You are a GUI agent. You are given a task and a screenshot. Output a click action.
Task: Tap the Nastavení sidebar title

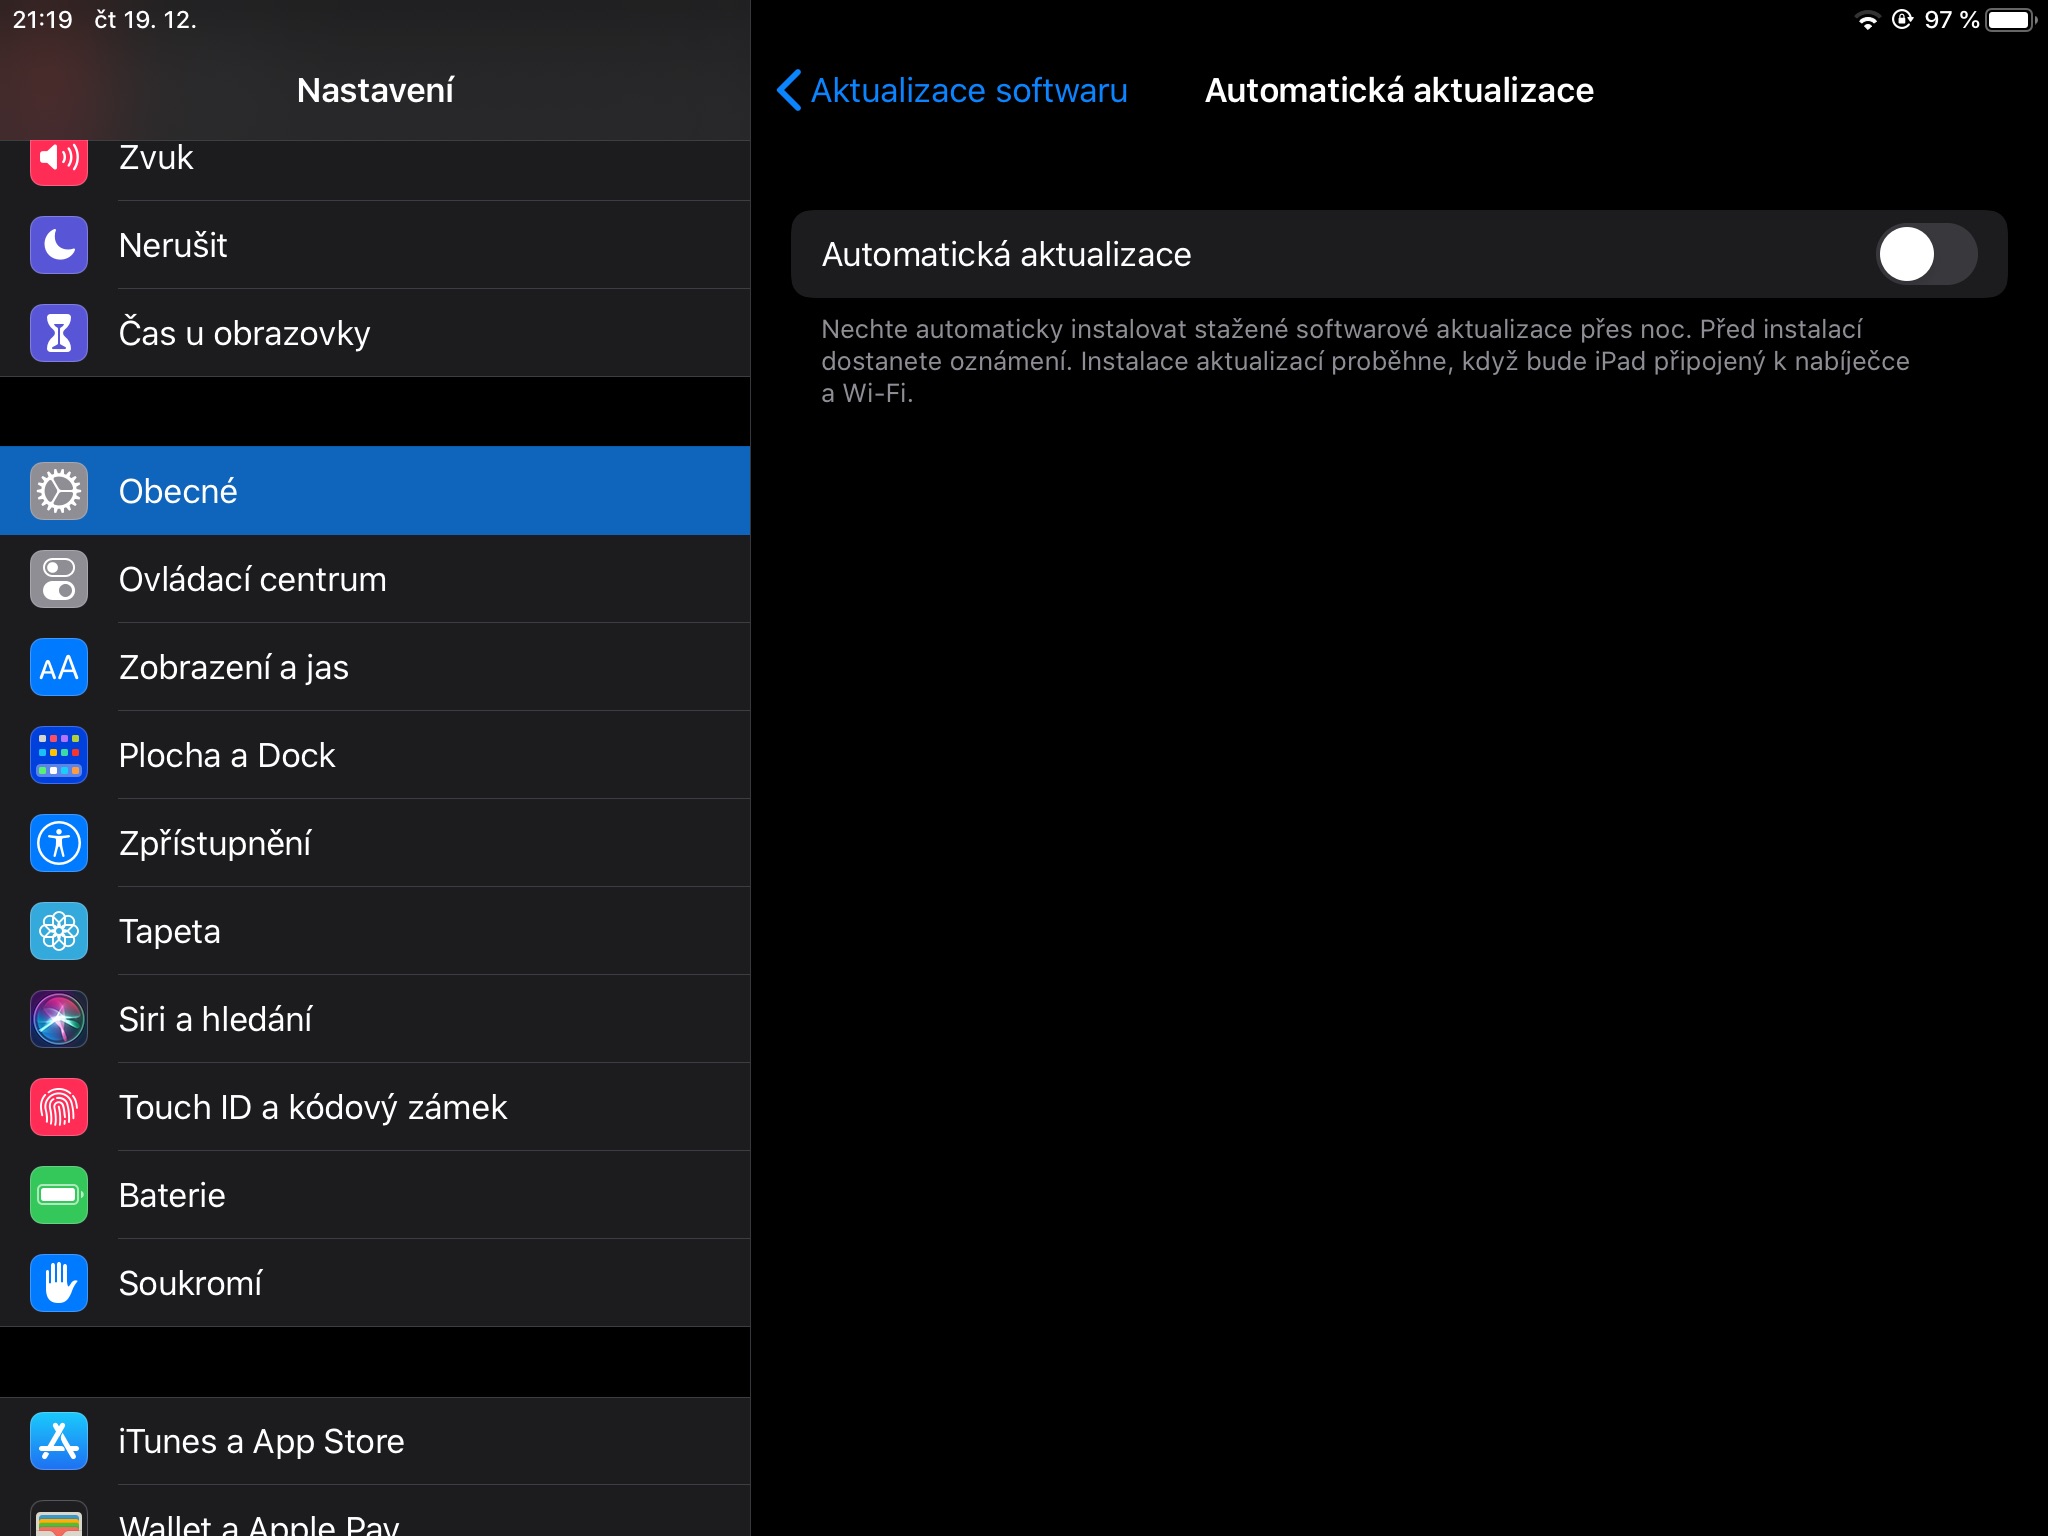pos(375,90)
